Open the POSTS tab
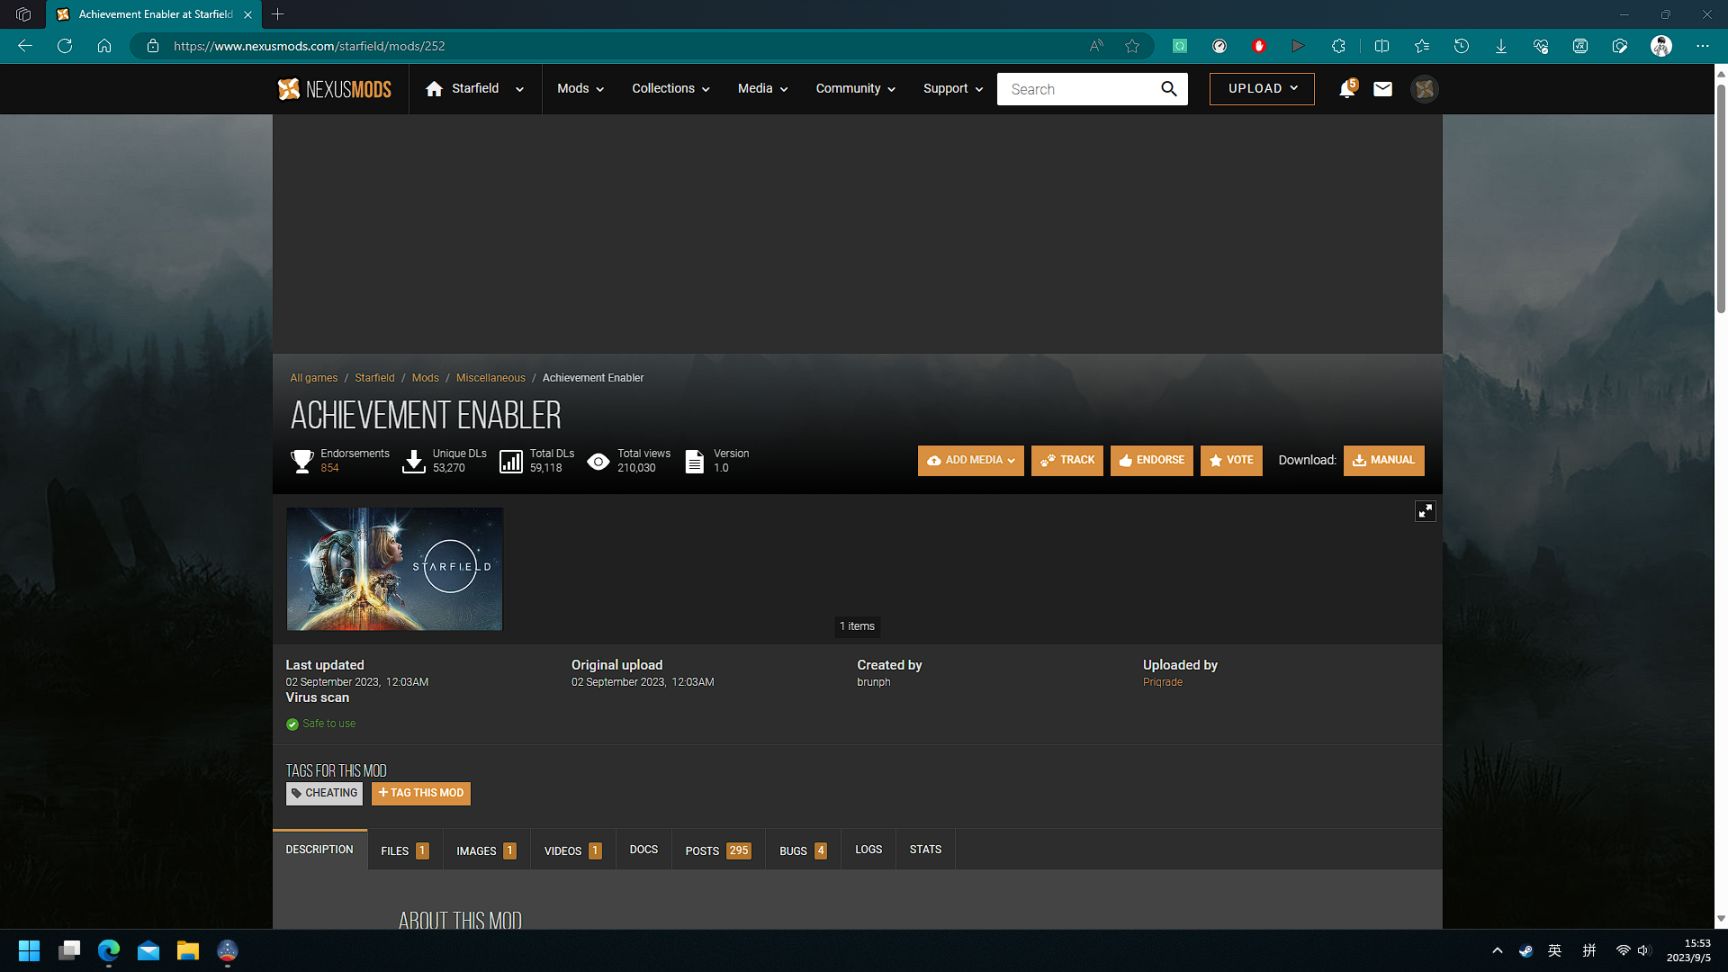 tap(718, 850)
